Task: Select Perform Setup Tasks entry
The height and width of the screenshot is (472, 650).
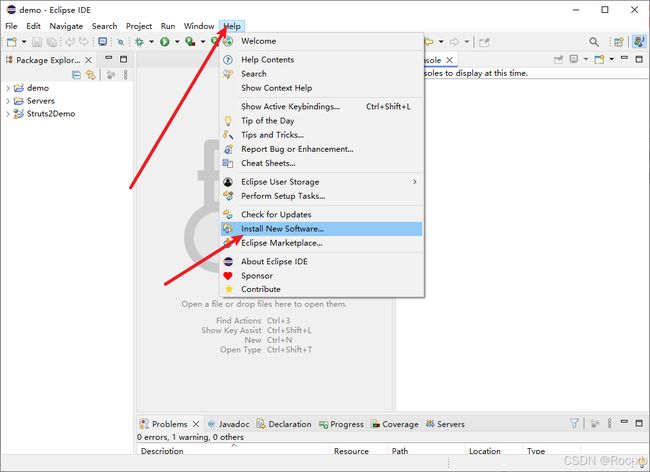Action: 322,196
